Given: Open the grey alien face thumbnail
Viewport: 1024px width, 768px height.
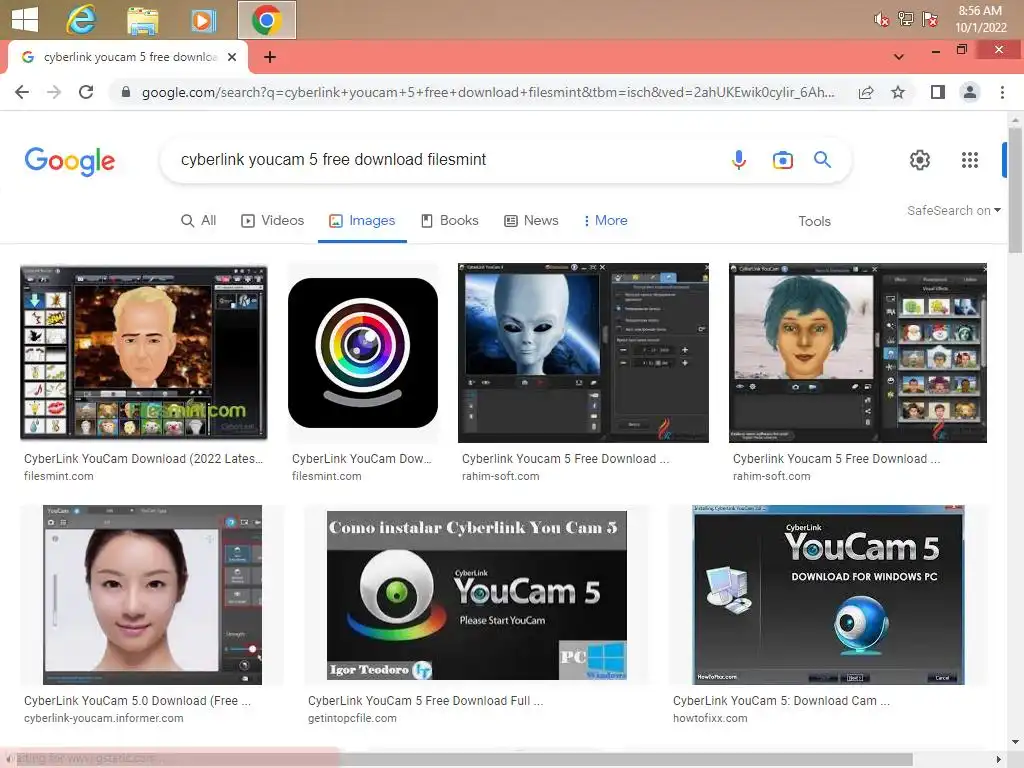Looking at the screenshot, I should pos(583,353).
